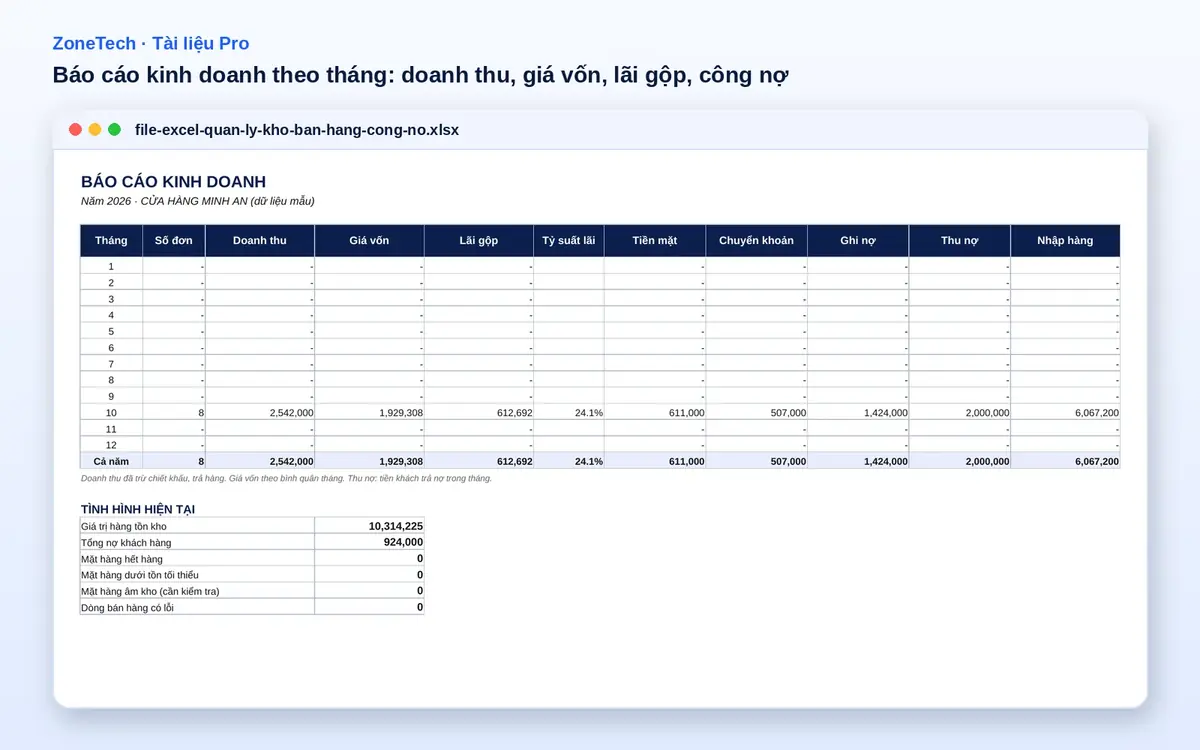1200x750 pixels.
Task: Select Chuyển khoản 507,000 in the month 10 row
Action: 756,412
